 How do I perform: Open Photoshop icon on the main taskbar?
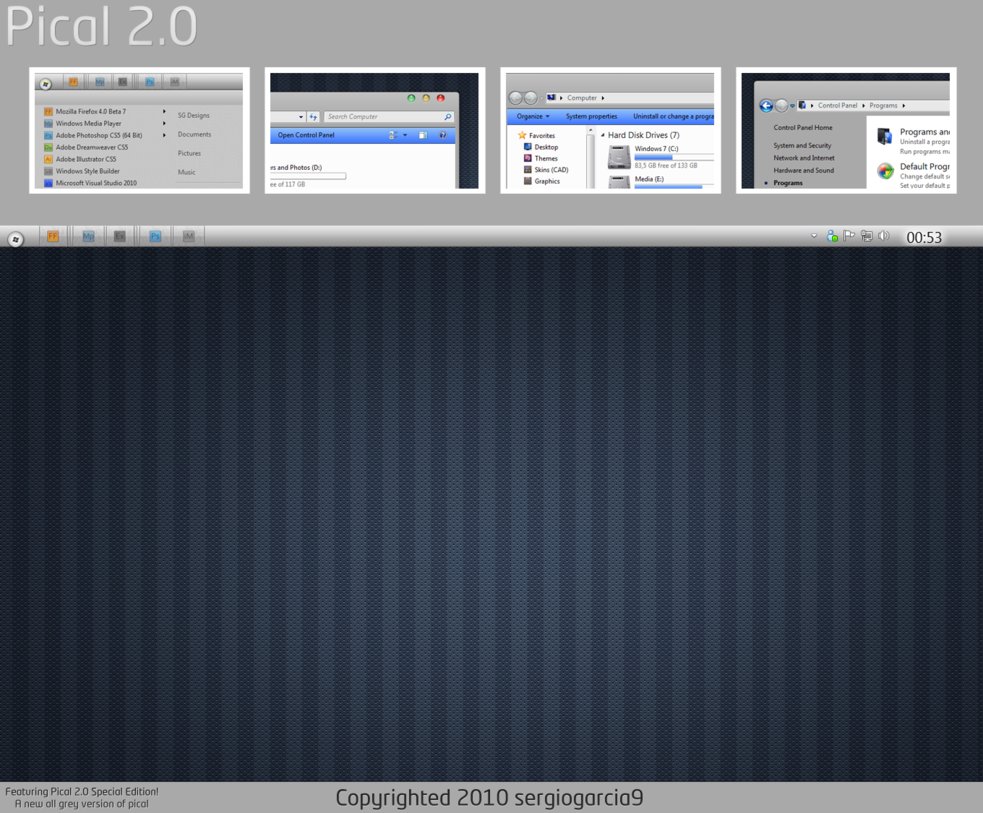click(155, 236)
